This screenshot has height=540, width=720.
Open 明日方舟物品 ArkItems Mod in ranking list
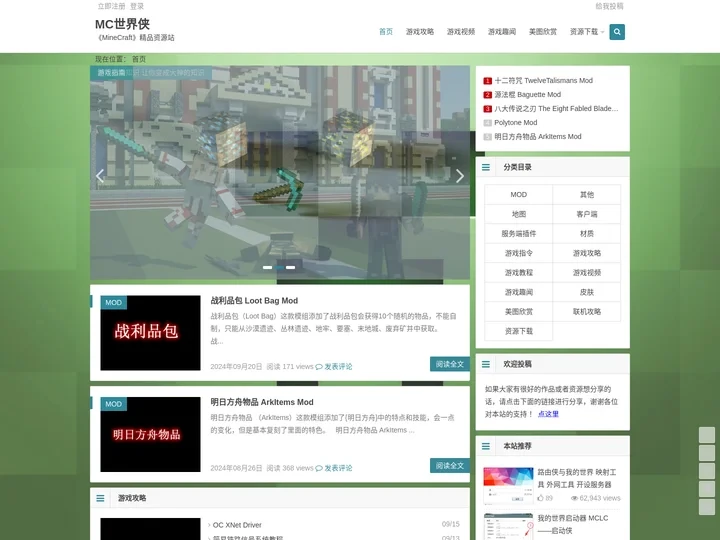(538, 137)
